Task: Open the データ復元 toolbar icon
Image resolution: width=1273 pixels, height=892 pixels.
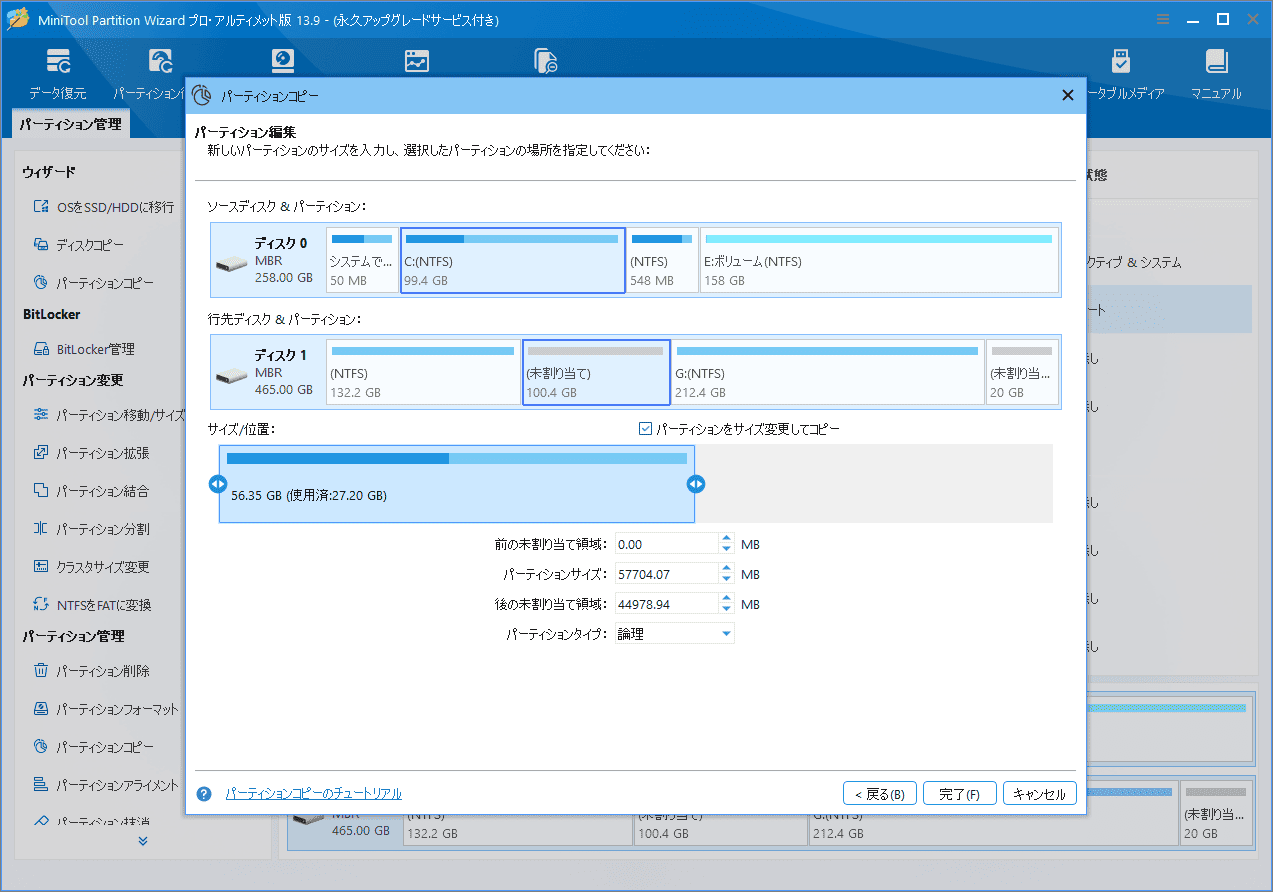Action: coord(58,62)
